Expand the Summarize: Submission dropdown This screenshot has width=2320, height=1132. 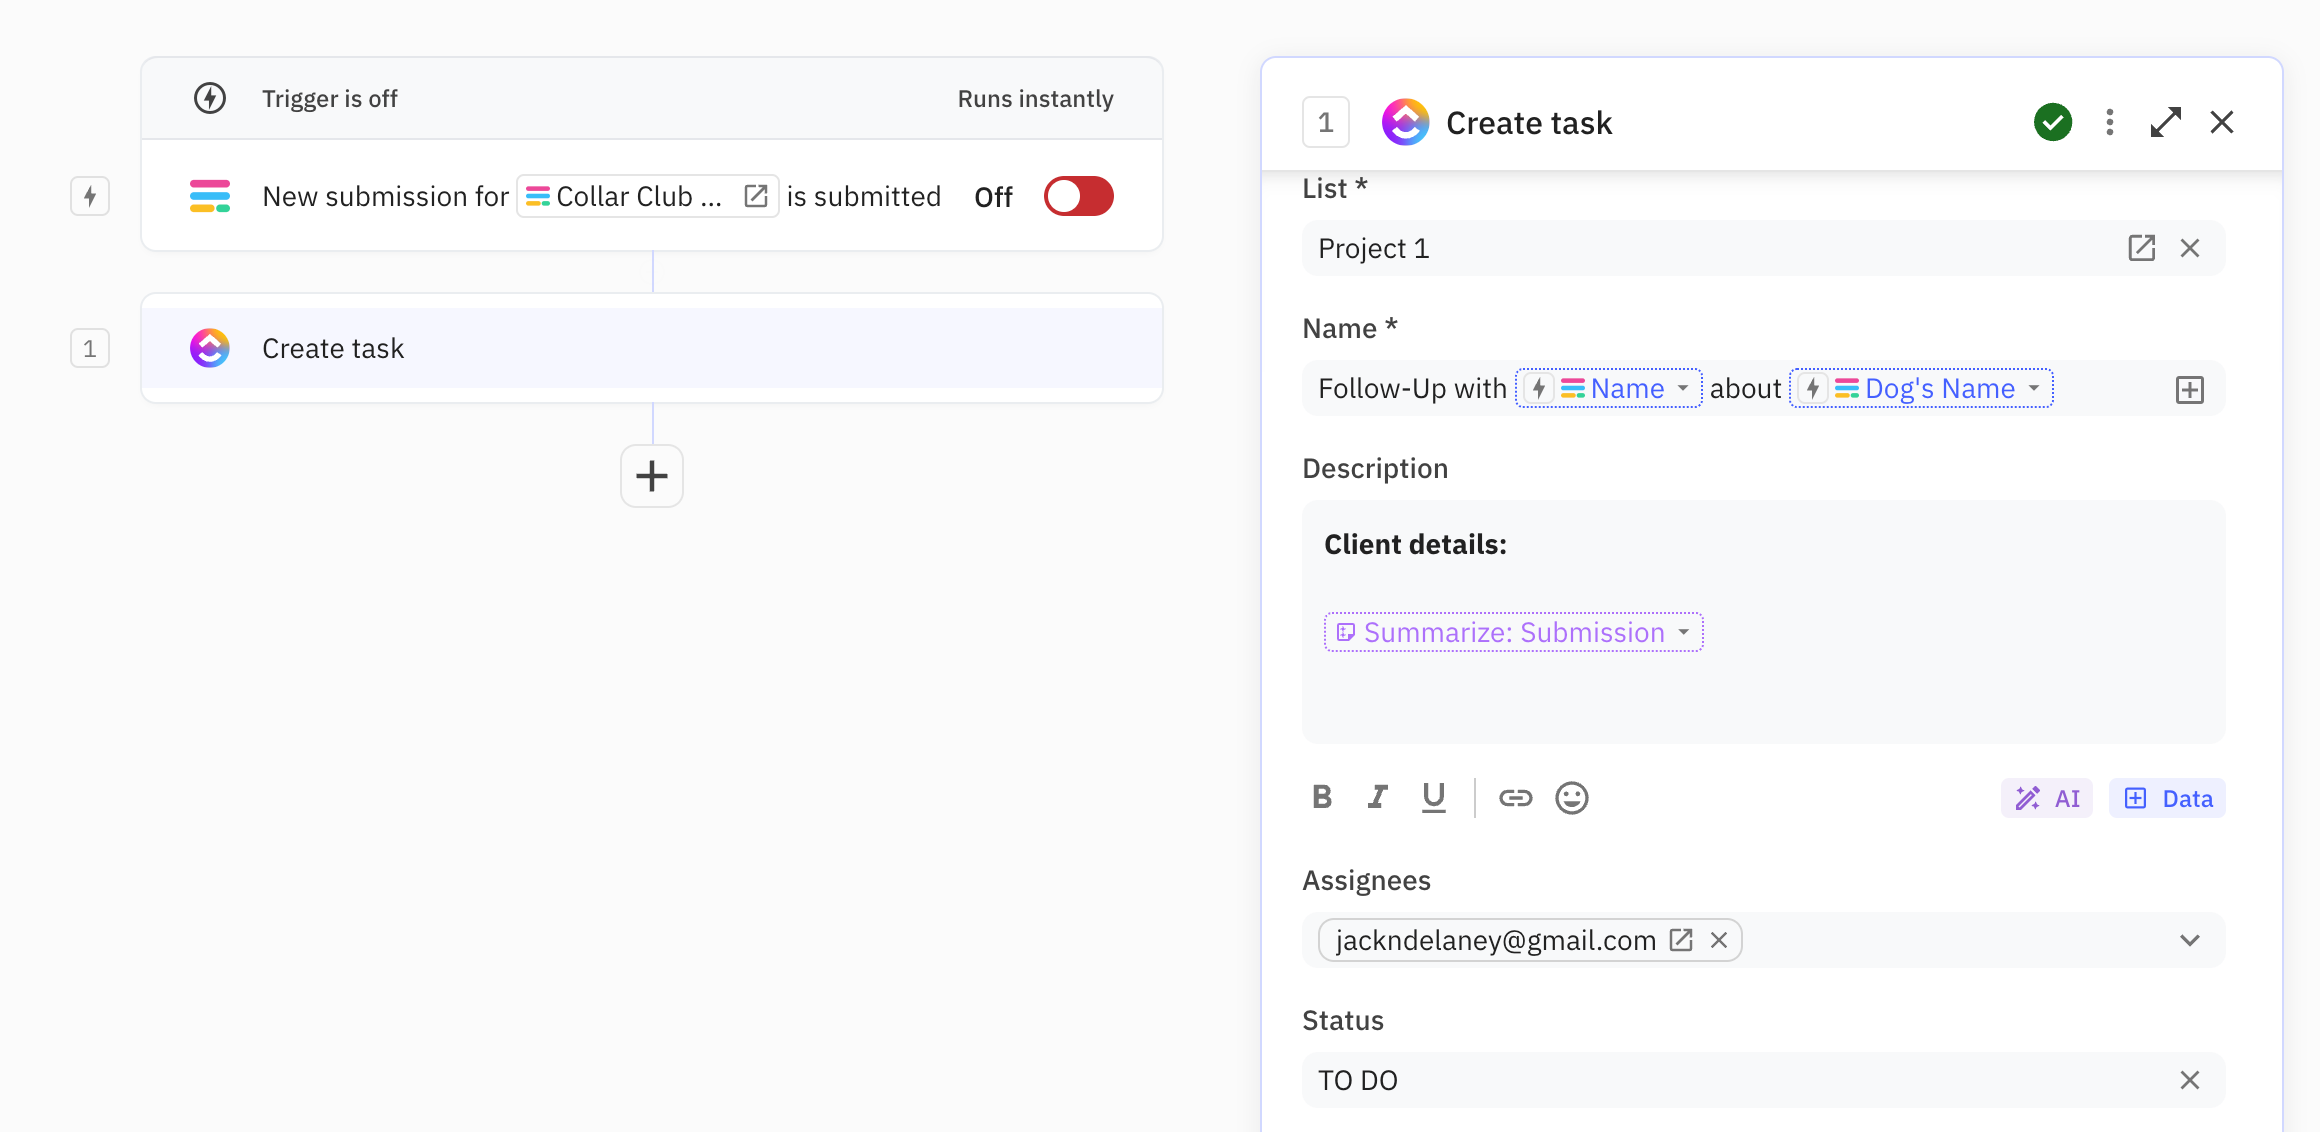[1684, 632]
